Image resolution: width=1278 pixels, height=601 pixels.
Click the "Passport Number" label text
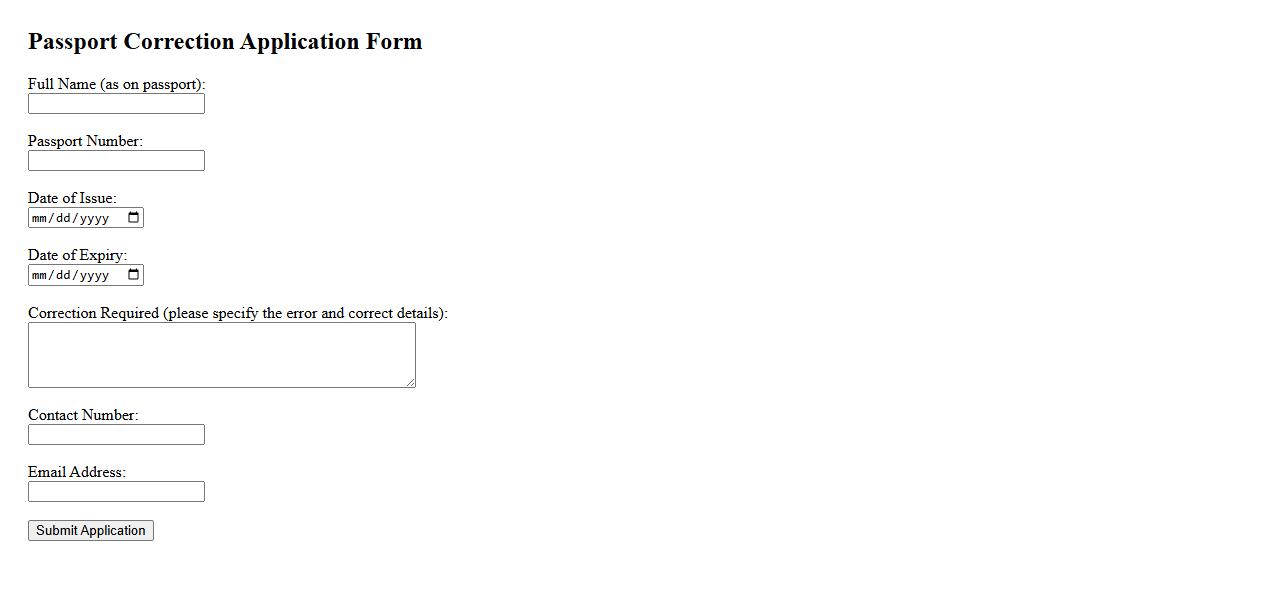[x=85, y=141]
